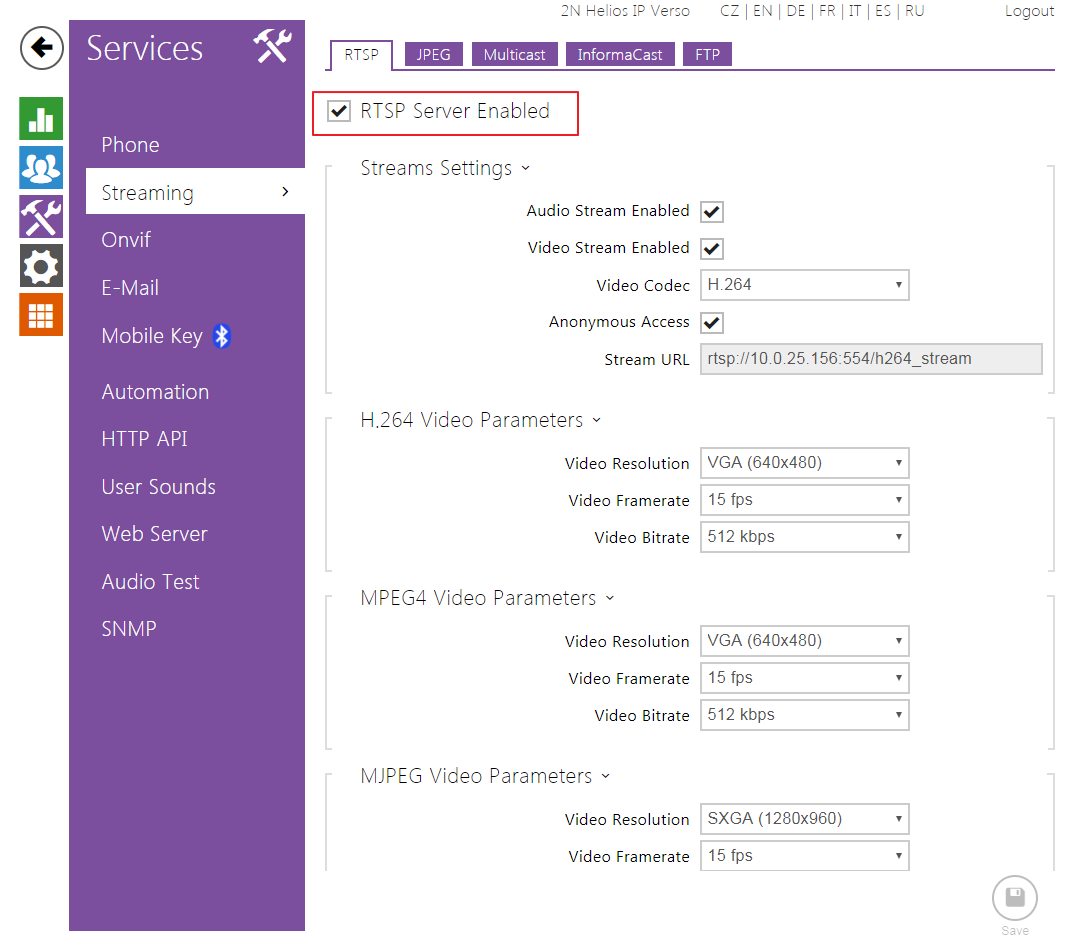1091x949 pixels.
Task: Switch to the Multicast tab
Action: tap(514, 55)
